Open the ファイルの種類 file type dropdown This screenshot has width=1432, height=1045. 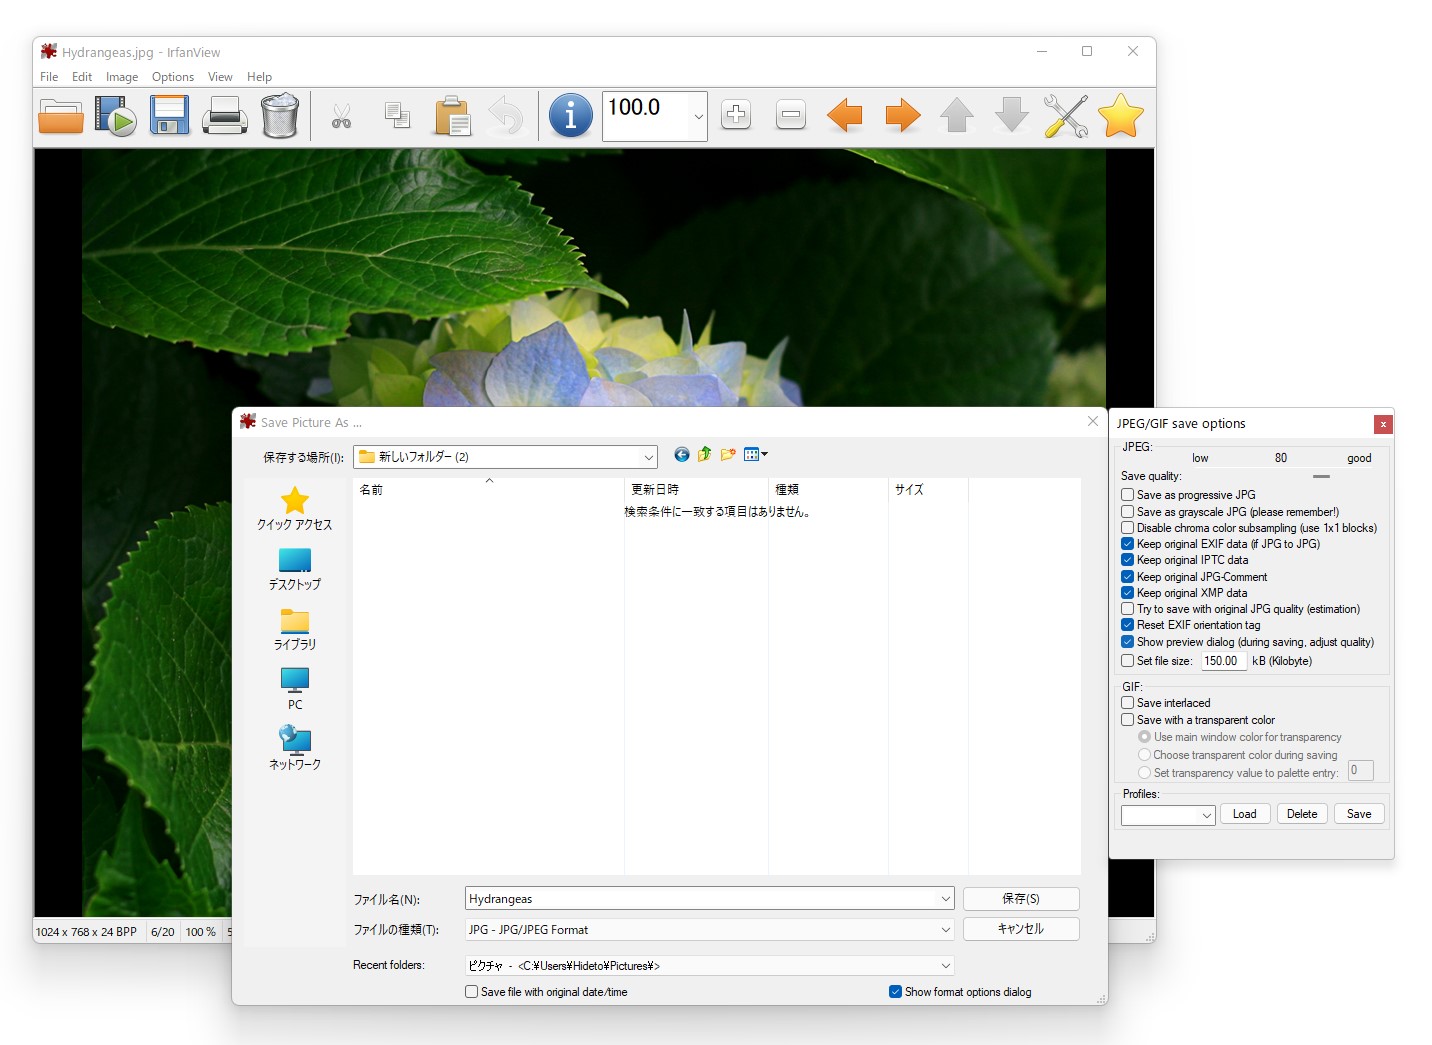point(945,930)
